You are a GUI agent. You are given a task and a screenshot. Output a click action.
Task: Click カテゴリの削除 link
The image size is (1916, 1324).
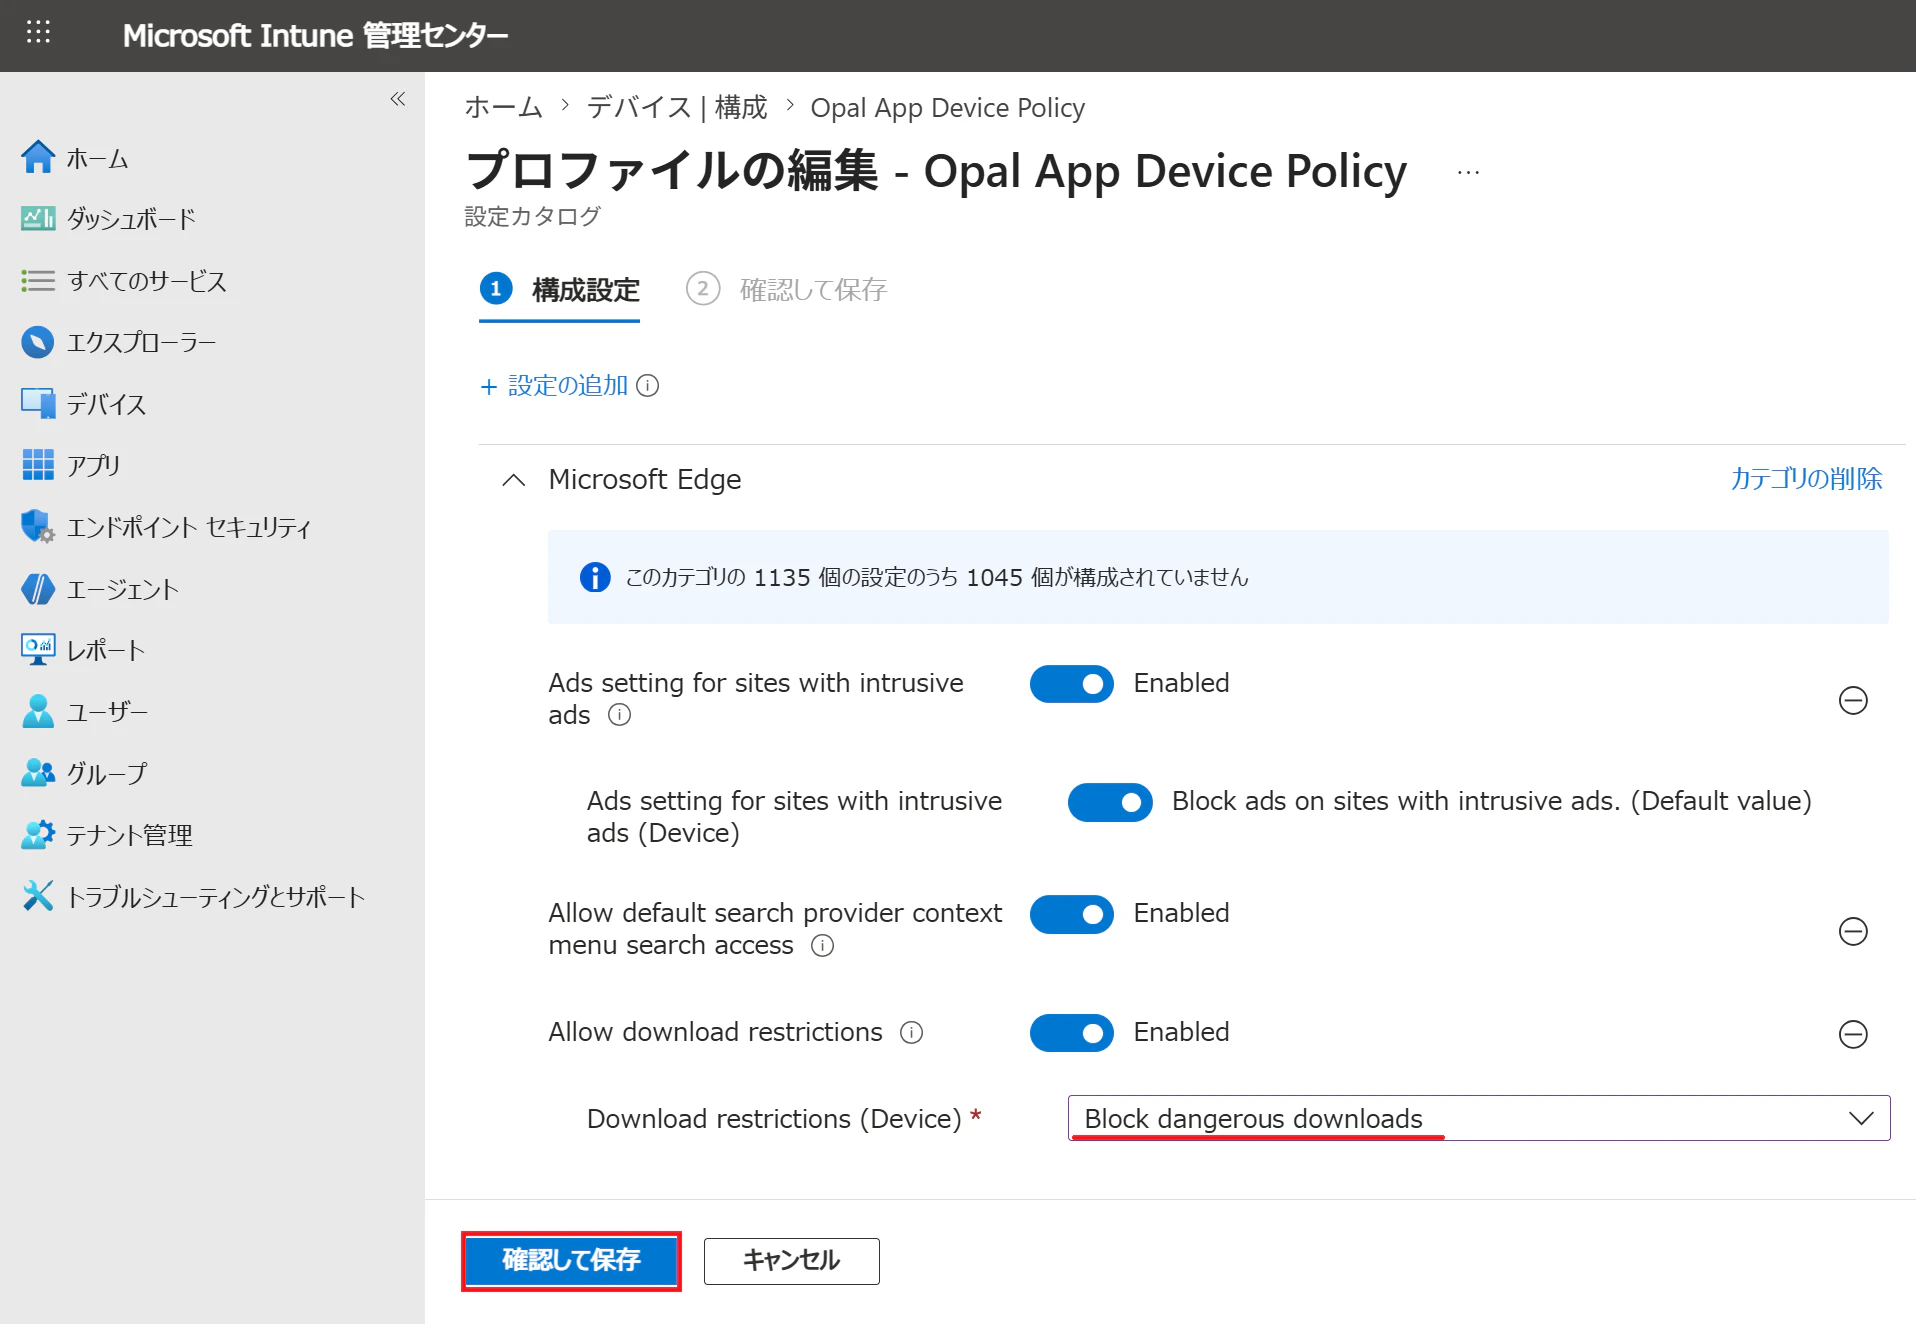click(1806, 479)
